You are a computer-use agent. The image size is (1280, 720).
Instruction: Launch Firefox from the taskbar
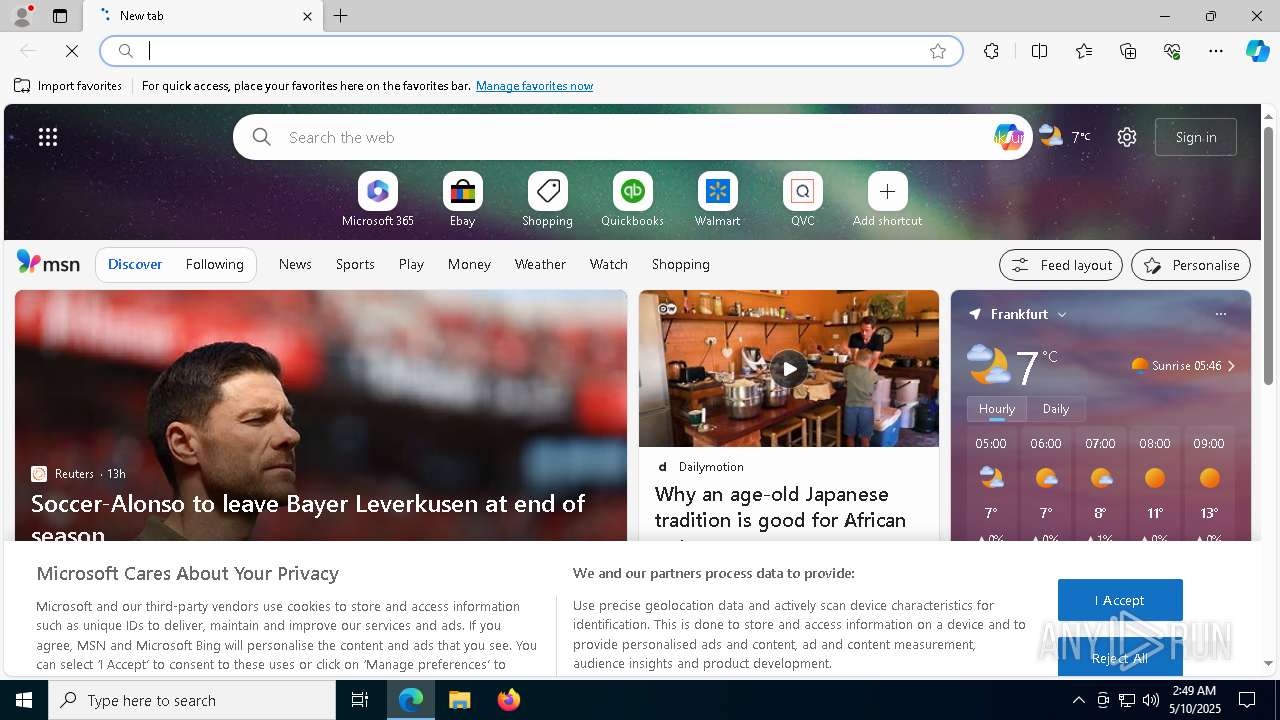click(x=509, y=700)
